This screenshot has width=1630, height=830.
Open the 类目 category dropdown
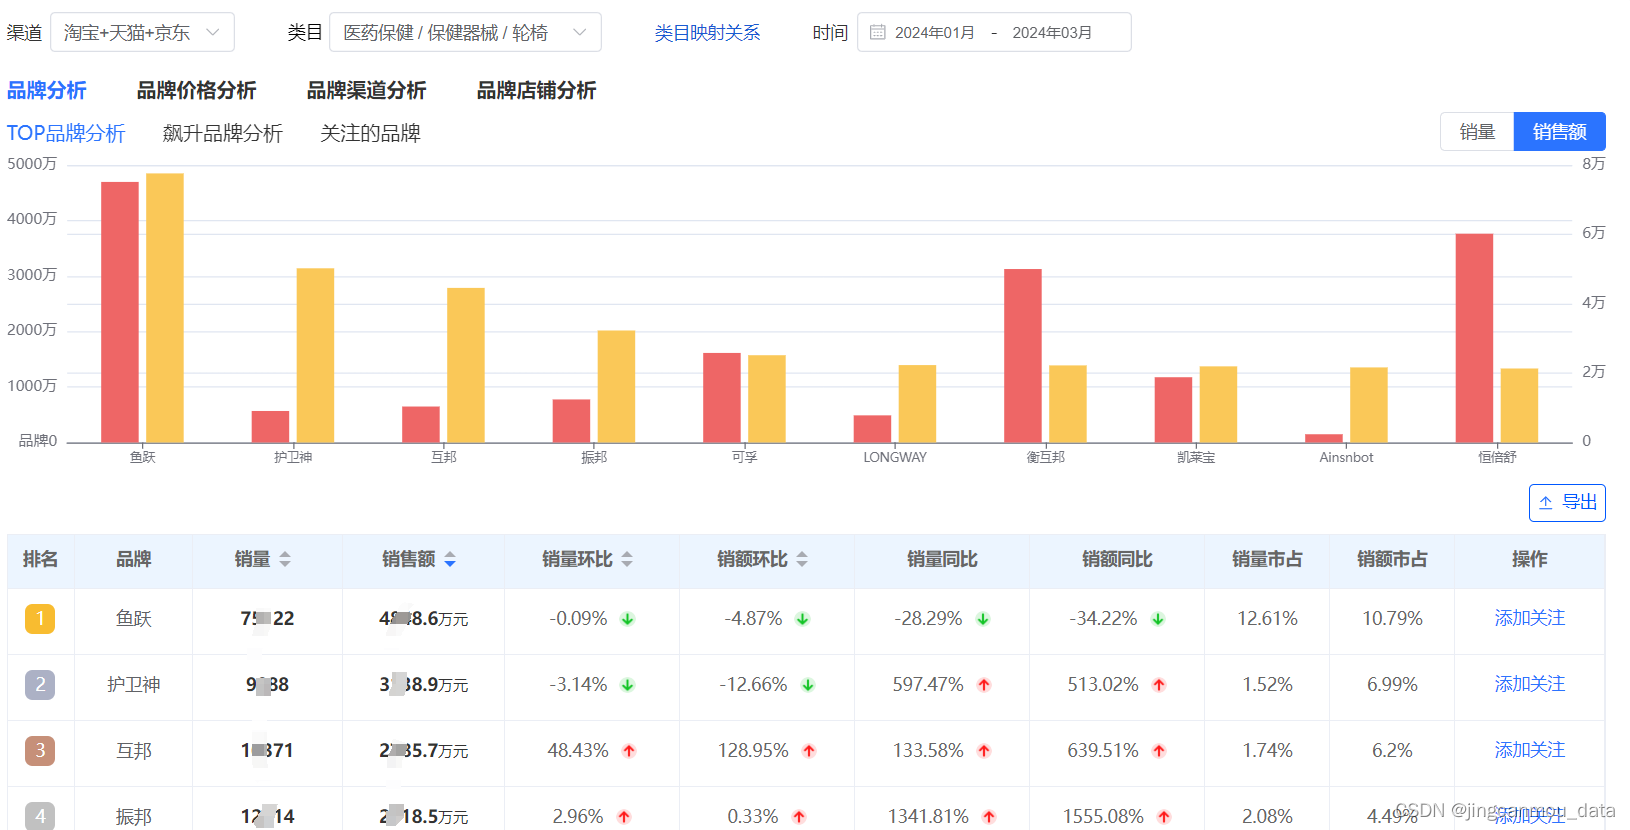click(465, 32)
